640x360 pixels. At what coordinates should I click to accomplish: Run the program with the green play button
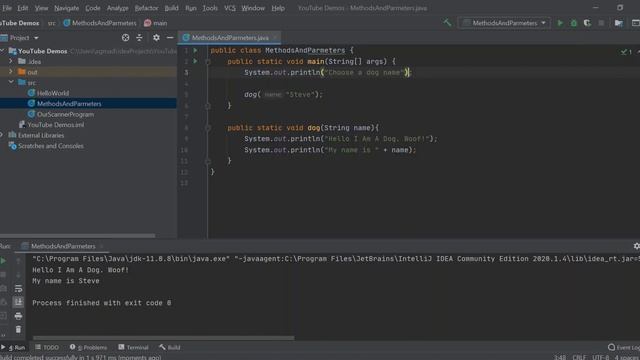(560, 23)
